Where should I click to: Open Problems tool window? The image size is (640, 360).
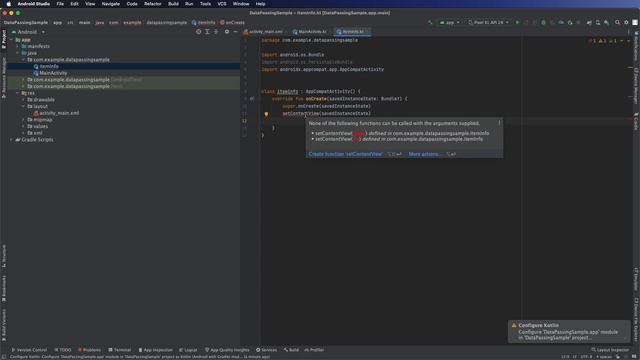pyautogui.click(x=89, y=350)
